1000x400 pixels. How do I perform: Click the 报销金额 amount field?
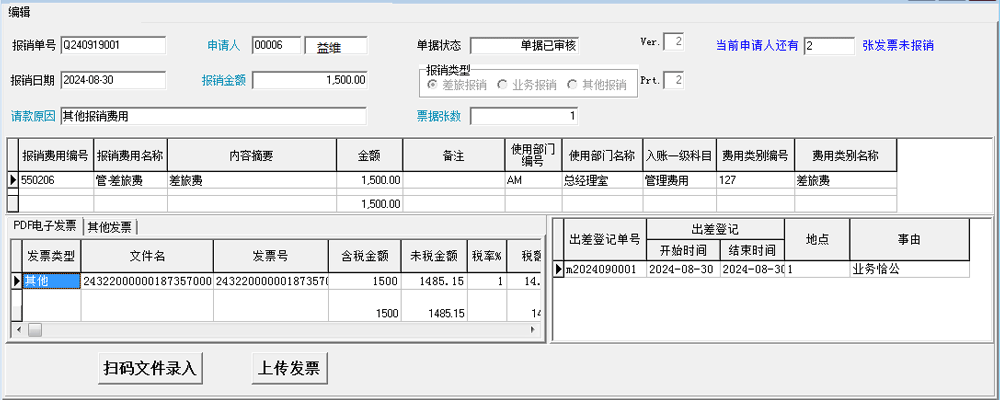click(309, 80)
